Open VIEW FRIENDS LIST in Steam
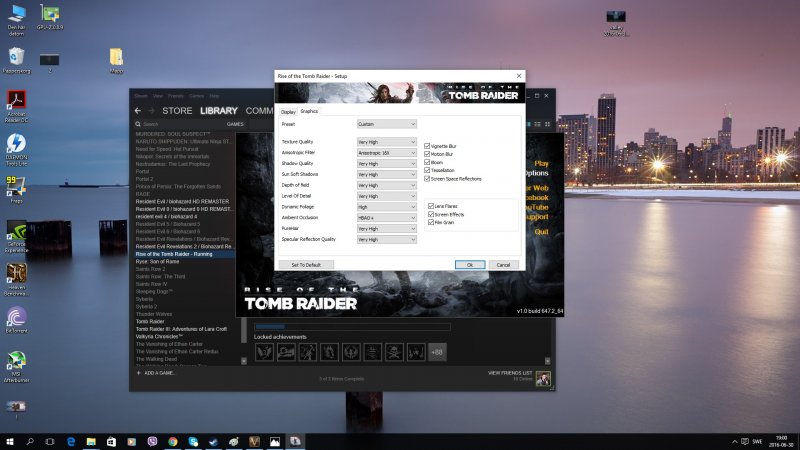Viewport: 800px width, 450px height. click(x=510, y=373)
